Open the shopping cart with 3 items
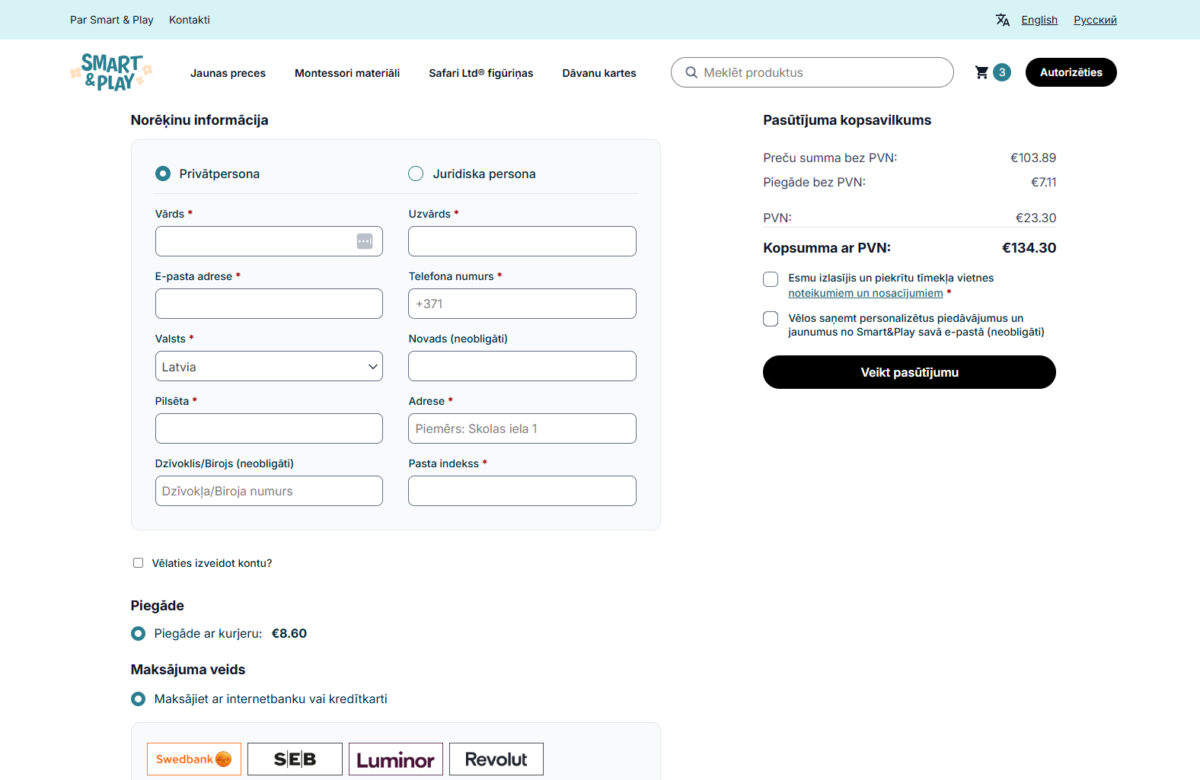 [x=983, y=72]
